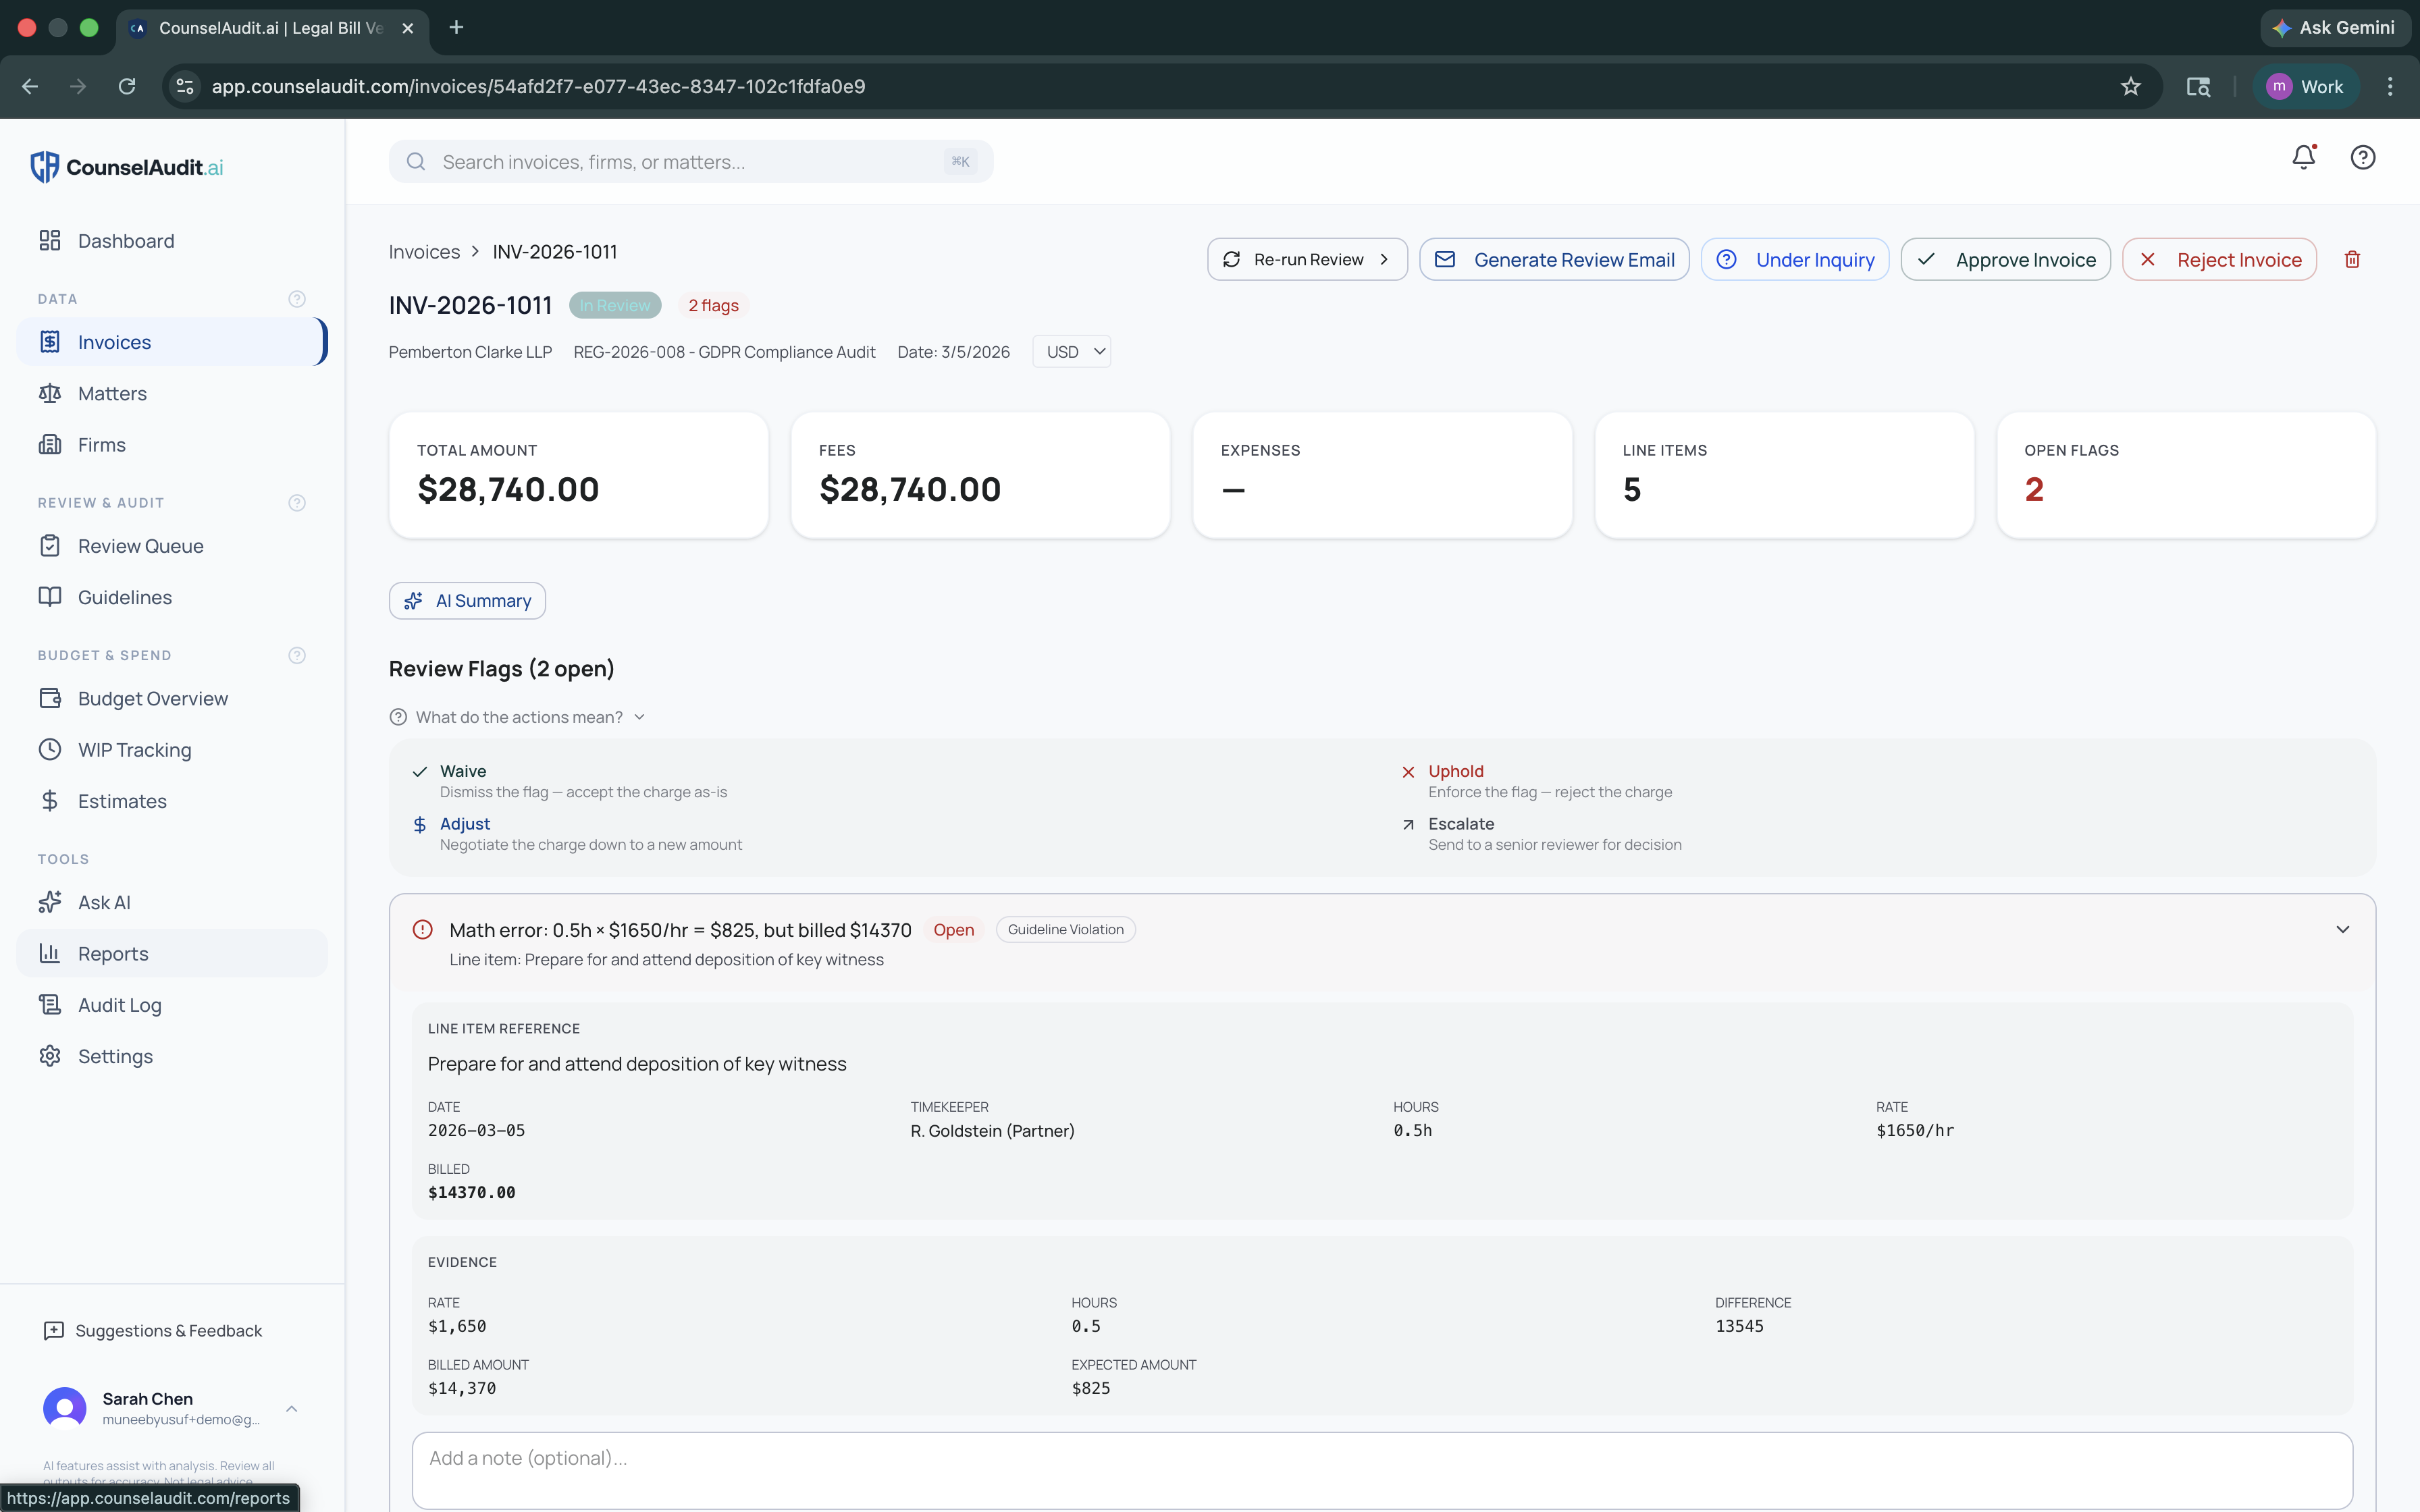The image size is (2420, 1512).
Task: Open the Invoices section in sidebar
Action: point(113,341)
